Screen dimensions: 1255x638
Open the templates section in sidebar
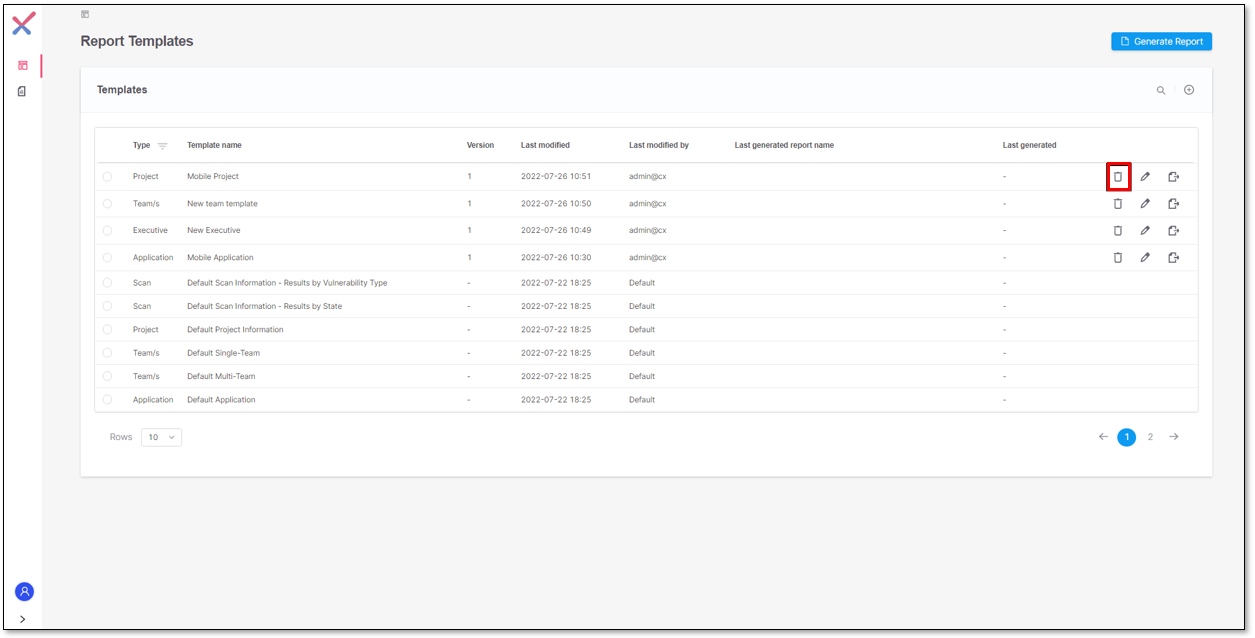(x=23, y=66)
